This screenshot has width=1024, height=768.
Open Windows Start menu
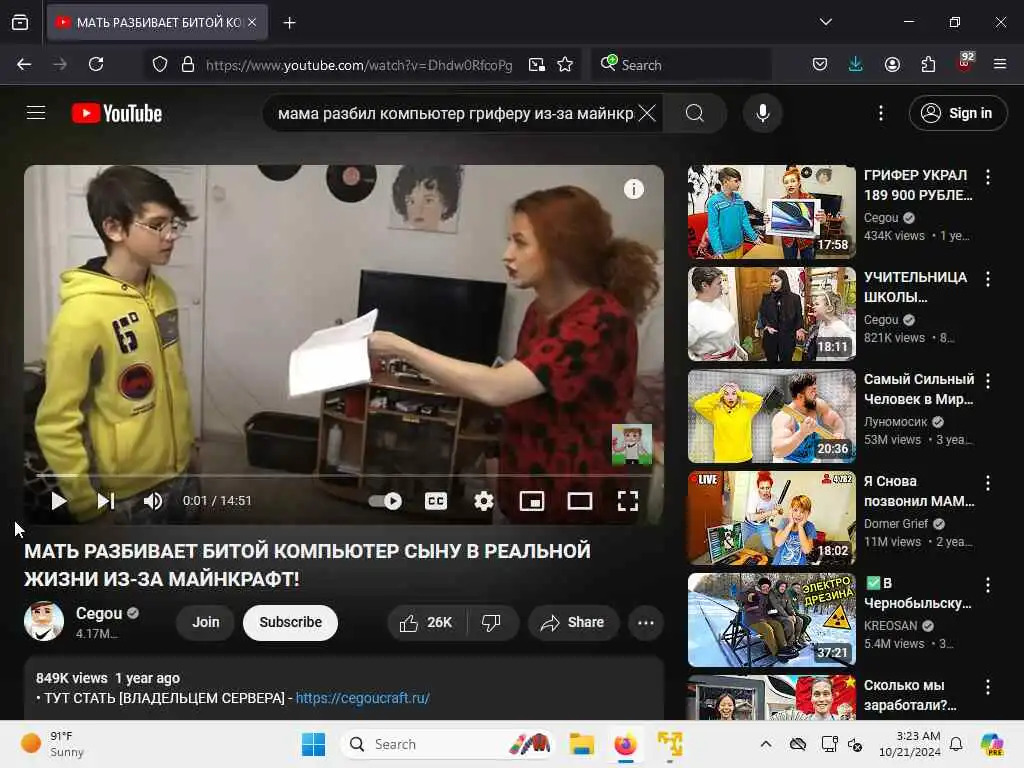[313, 744]
